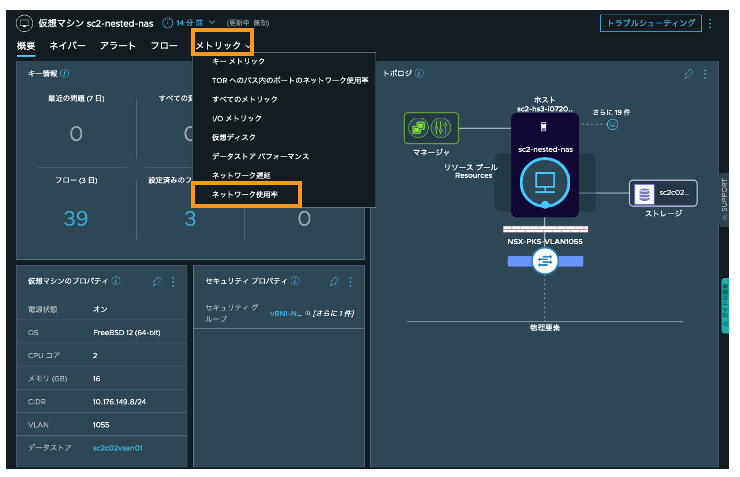Image resolution: width=740 pixels, height=477 pixels.
Task: Click the count 3 under 設定済みのフ
Action: point(190,219)
